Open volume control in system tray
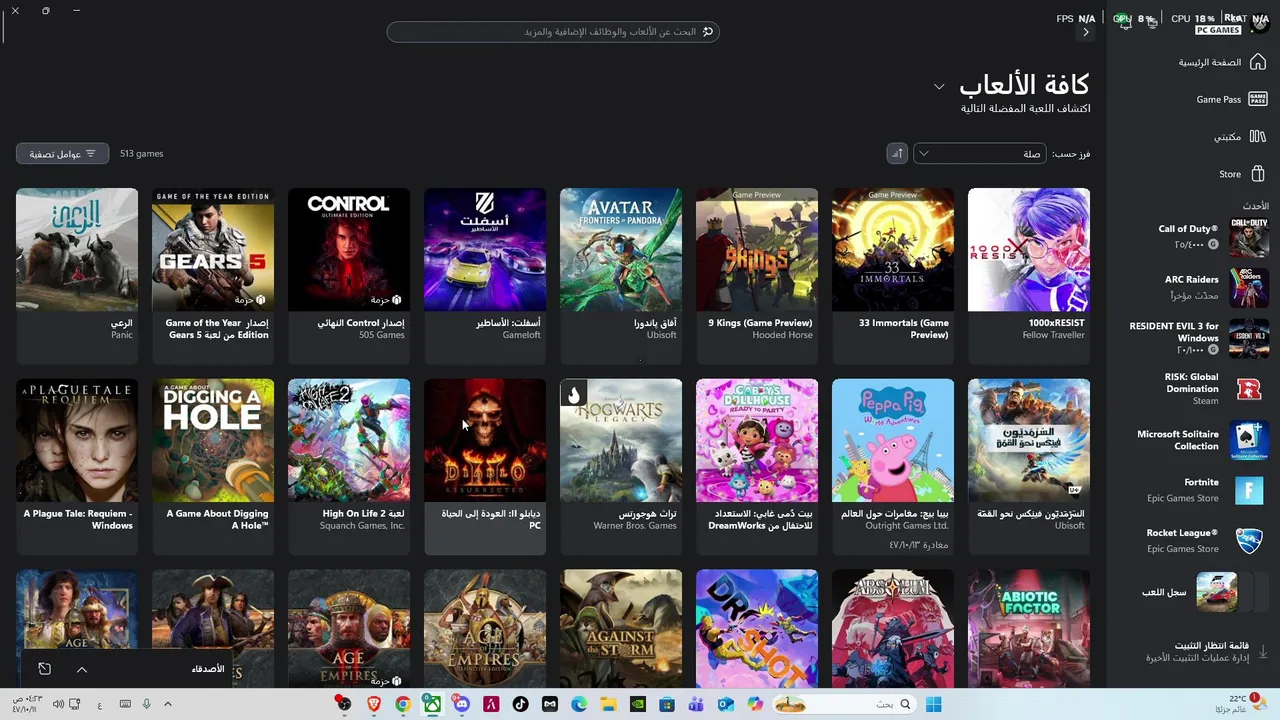 pos(58,704)
